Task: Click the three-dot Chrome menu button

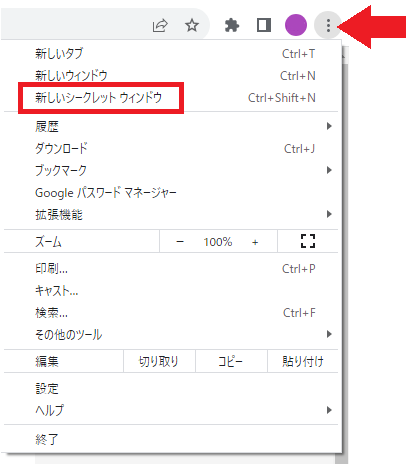Action: 328,25
